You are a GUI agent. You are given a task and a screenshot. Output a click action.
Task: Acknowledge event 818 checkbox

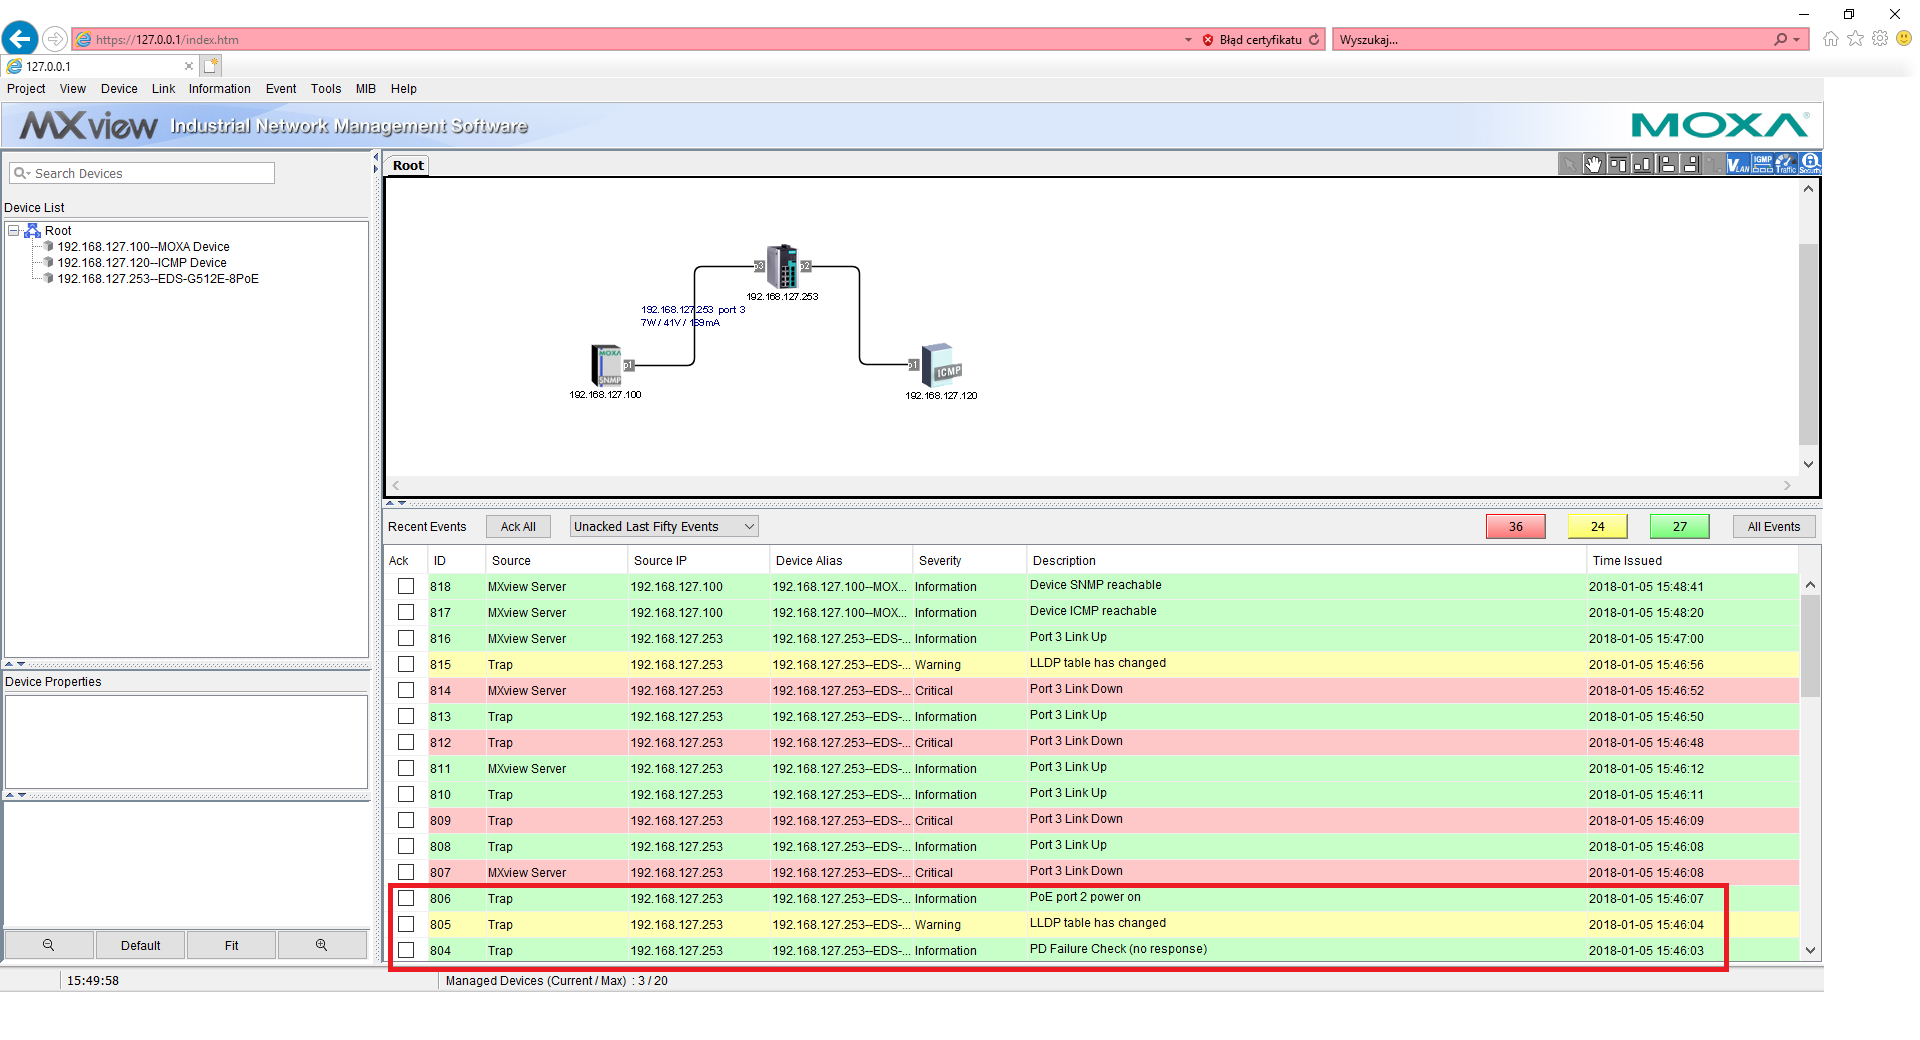point(406,586)
